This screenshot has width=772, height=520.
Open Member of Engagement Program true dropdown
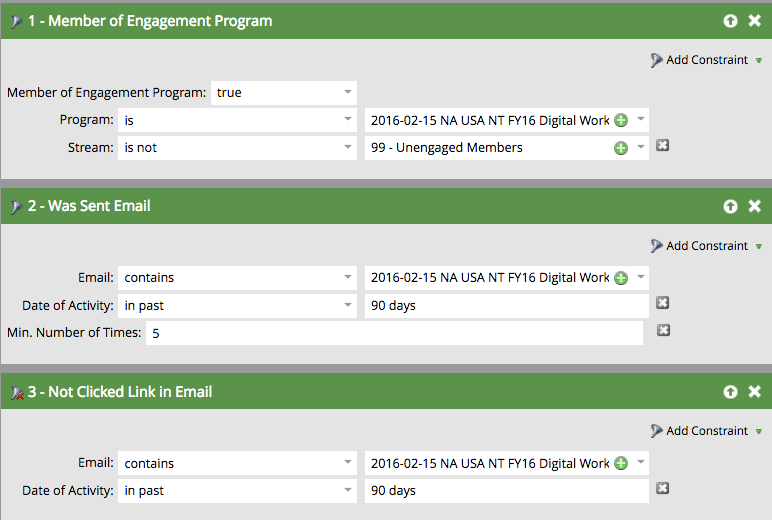(x=284, y=93)
